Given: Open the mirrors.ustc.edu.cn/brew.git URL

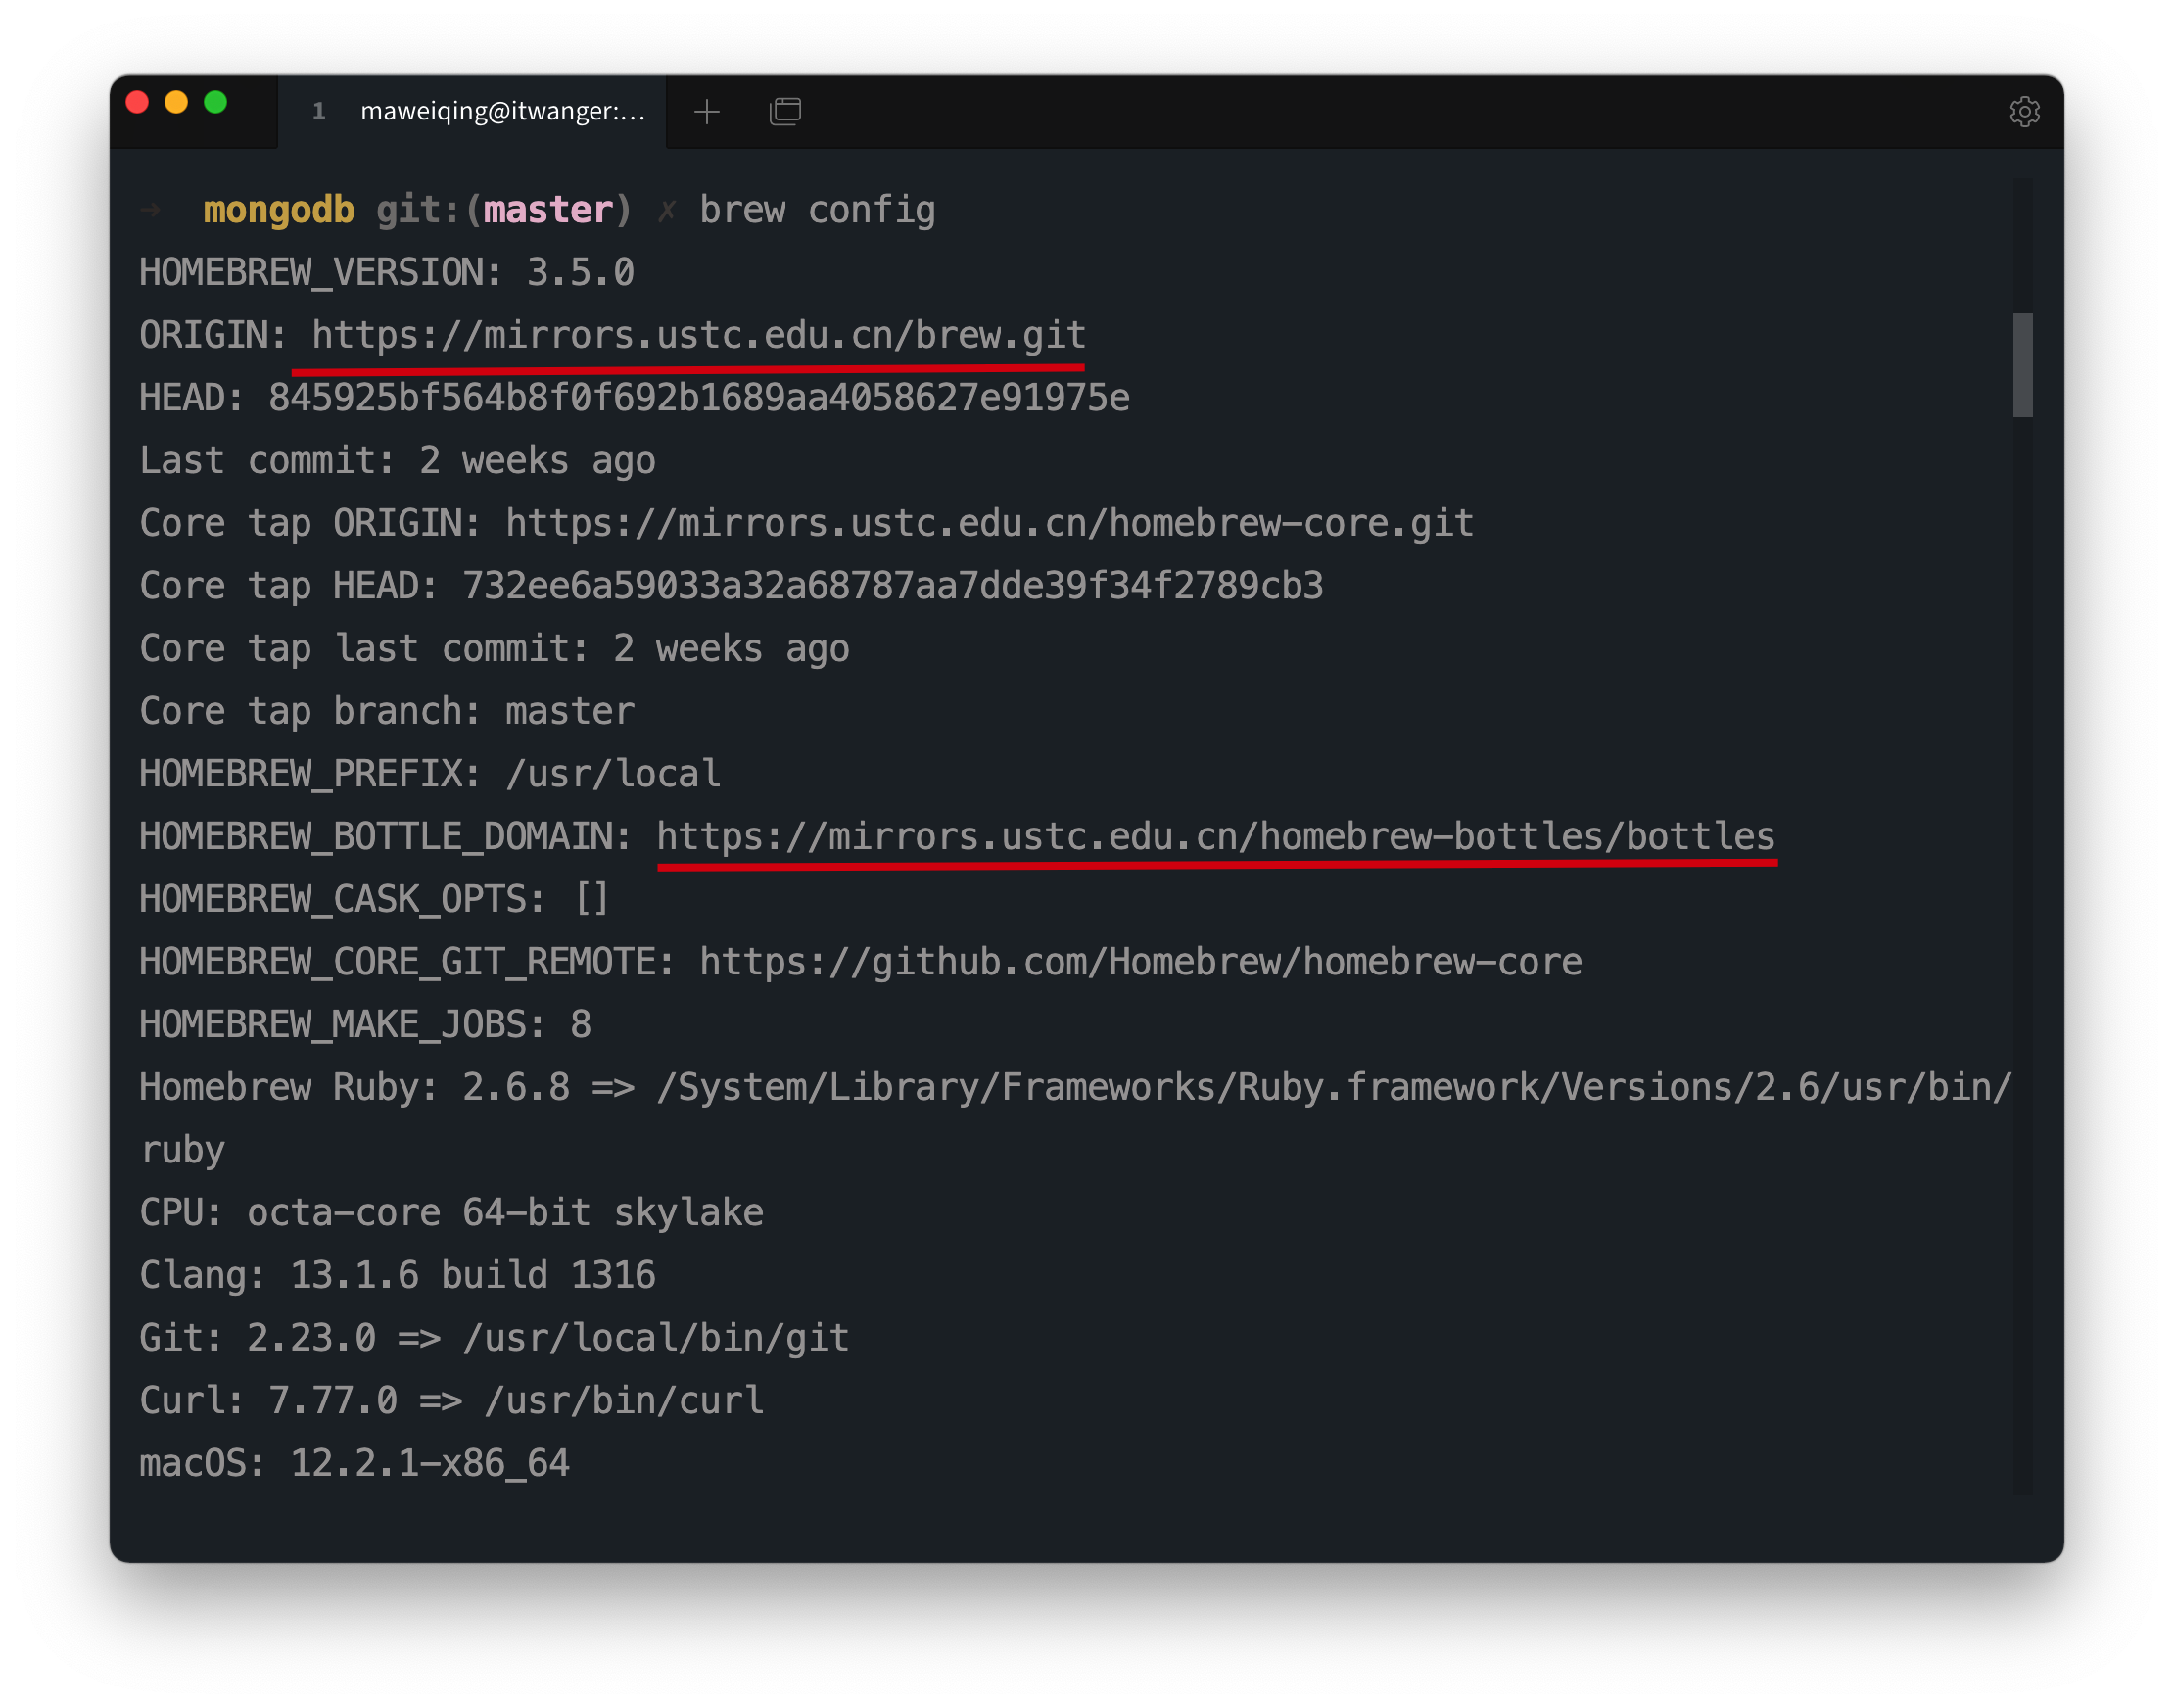Looking at the screenshot, I should (698, 335).
